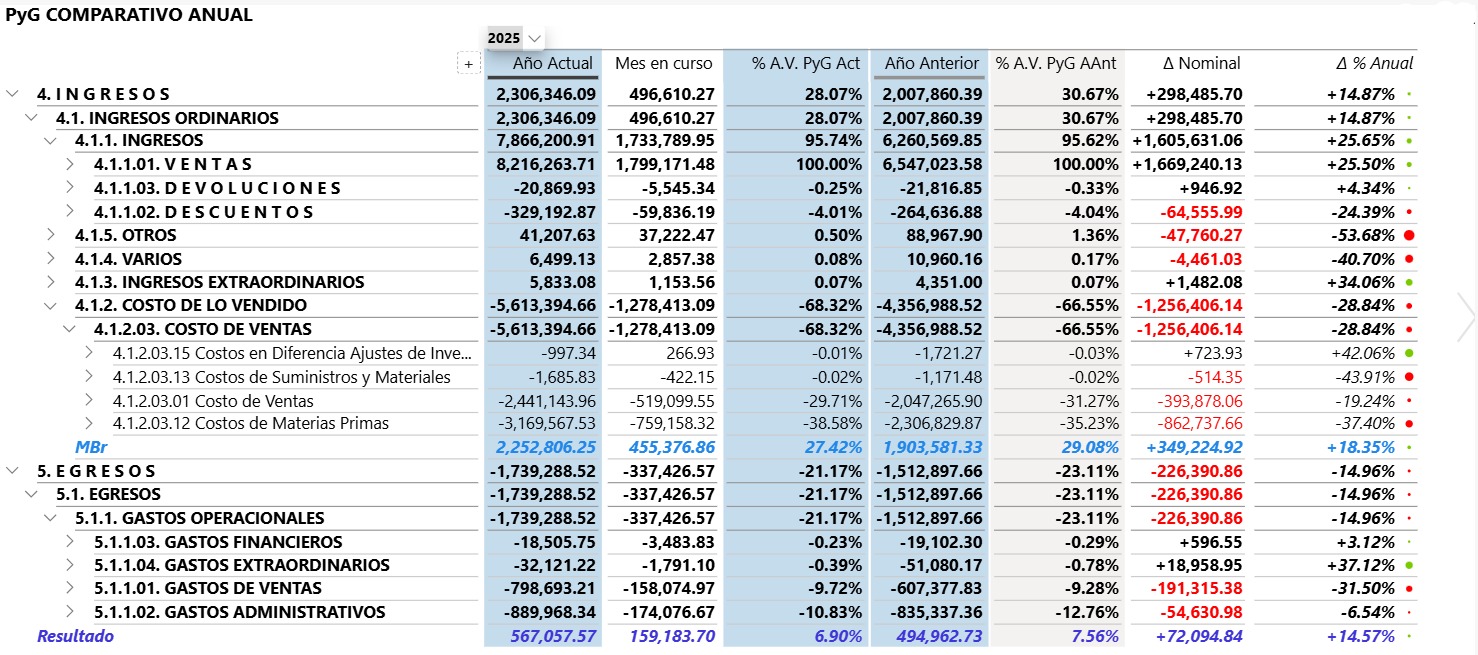Expand 4.1.2.03.12 Costos de Materias Primas
1478x655 pixels.
click(x=90, y=423)
